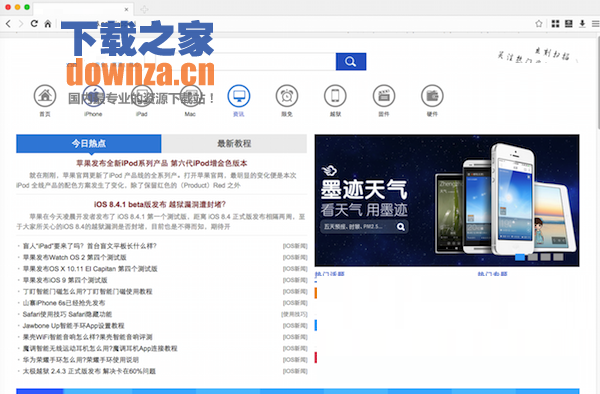600x394 pixels.
Task: Open the 果壳WiFi智能音响 review
Action: point(87,337)
